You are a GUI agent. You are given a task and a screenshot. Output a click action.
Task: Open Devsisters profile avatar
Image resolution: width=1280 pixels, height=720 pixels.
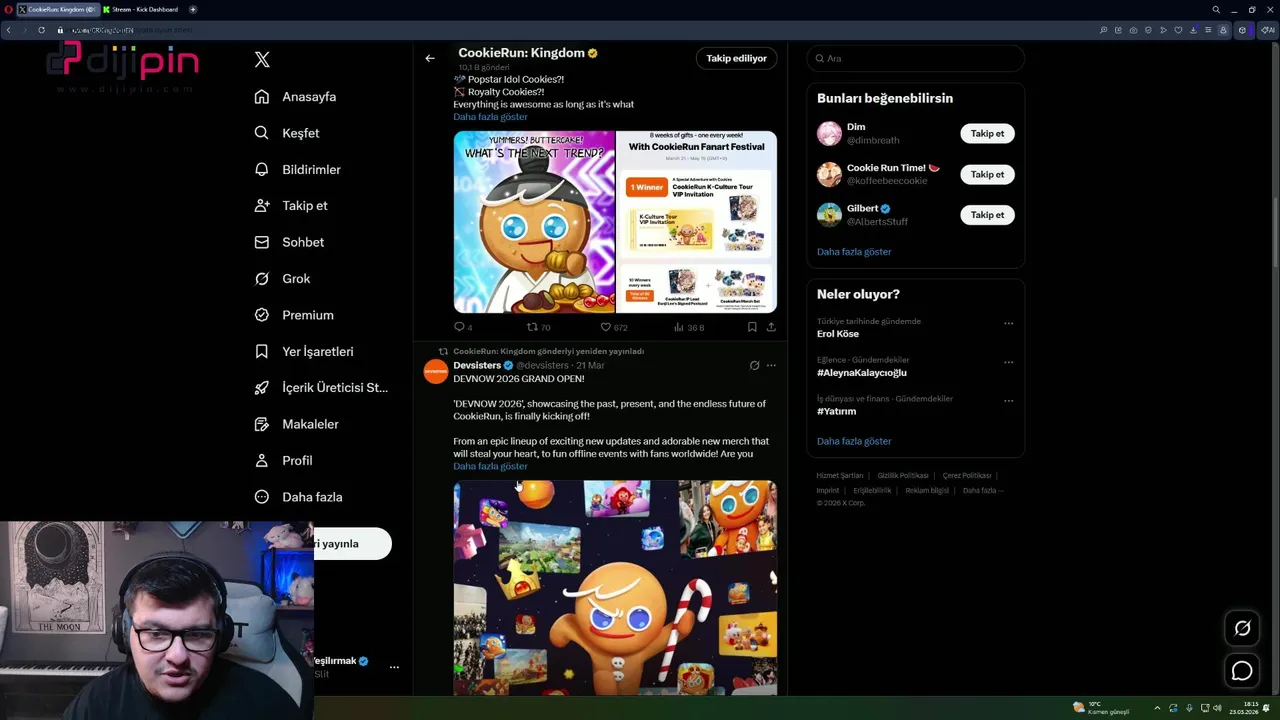pos(436,372)
